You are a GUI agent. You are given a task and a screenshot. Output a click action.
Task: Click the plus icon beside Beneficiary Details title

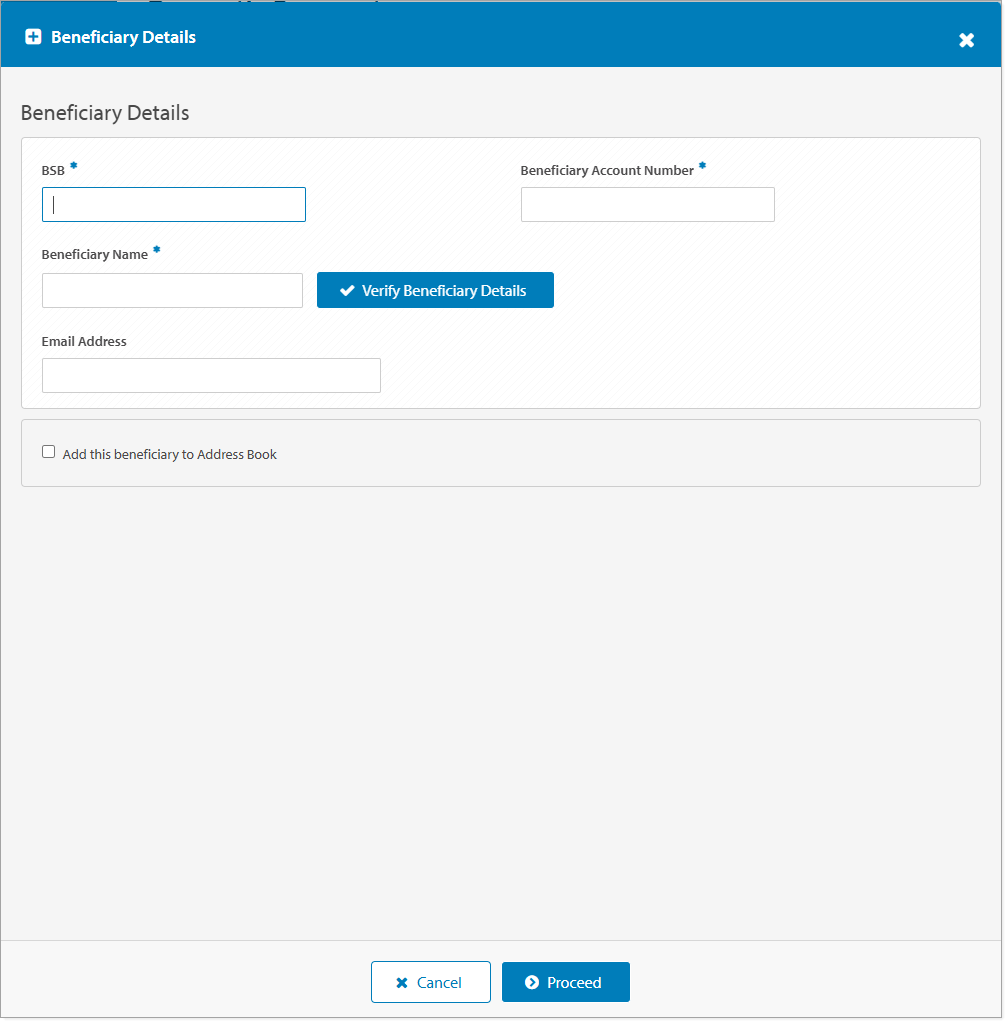coord(33,36)
